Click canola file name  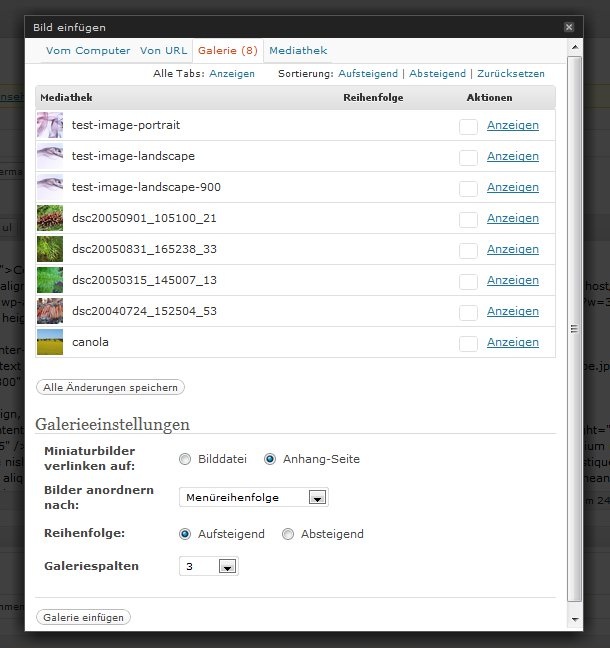coord(90,342)
